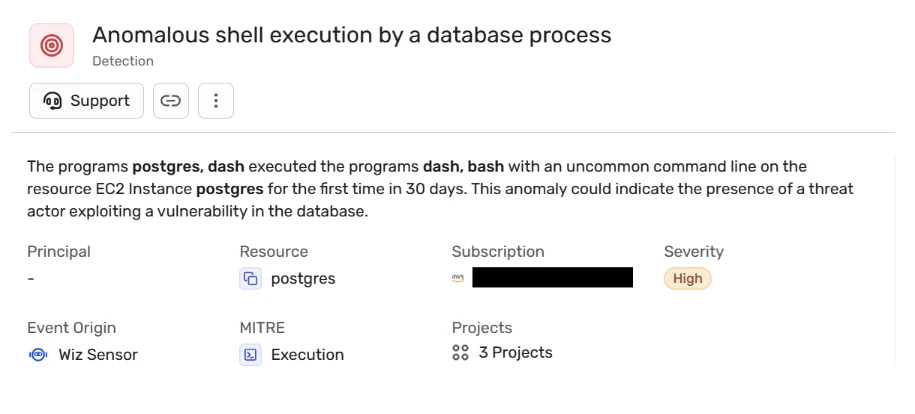
Task: Click the Wiz Sensor icon
Action: coord(38,354)
